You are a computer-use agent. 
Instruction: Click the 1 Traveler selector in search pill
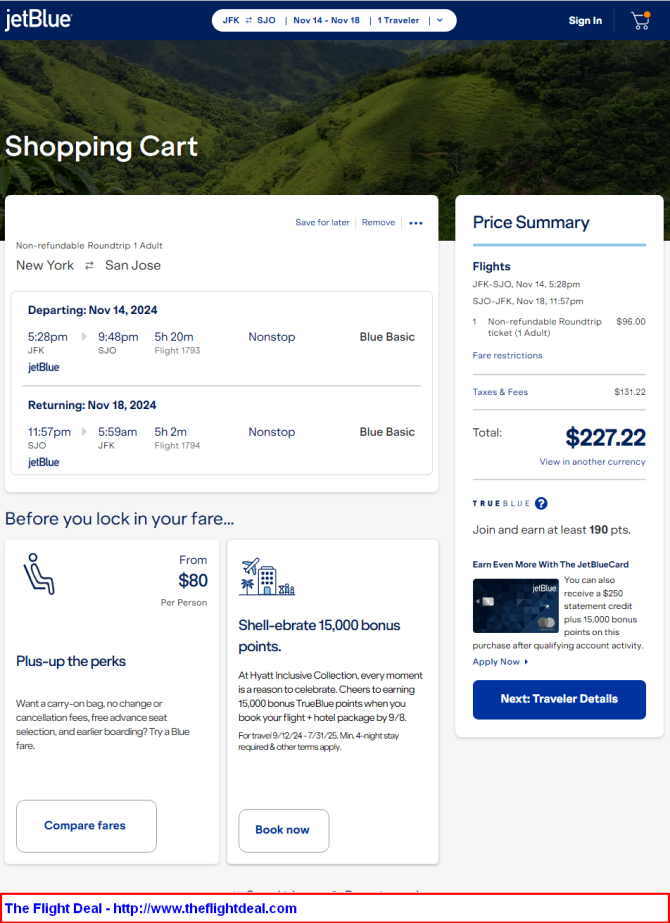[398, 20]
